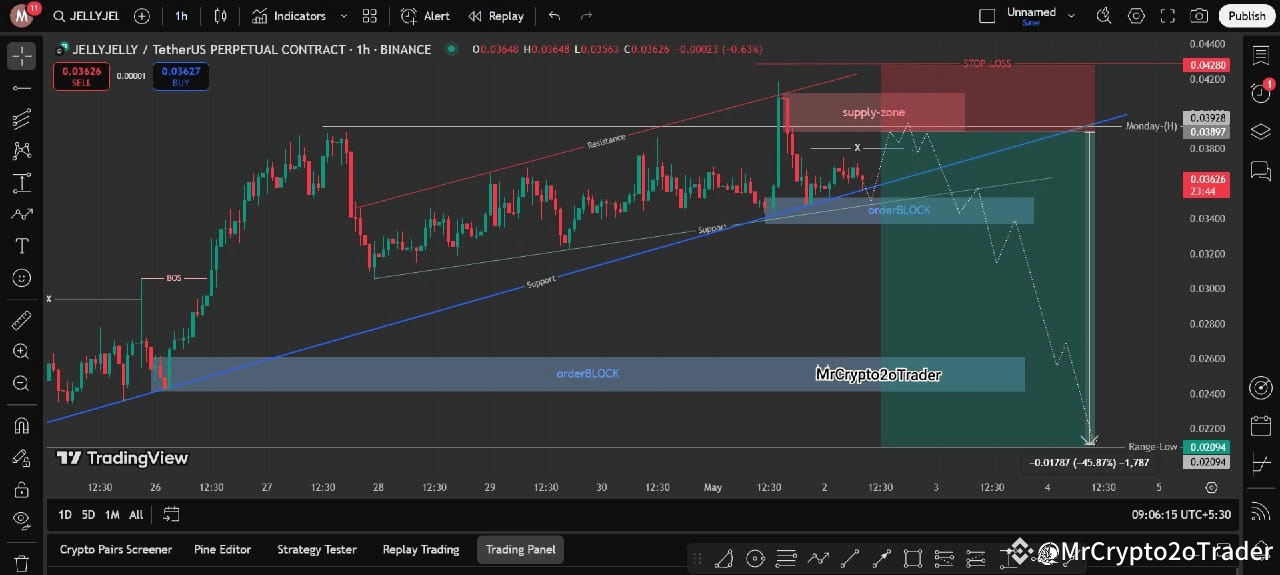1280x575 pixels.
Task: Select the brush geometric shapes tool
Action: click(21, 214)
